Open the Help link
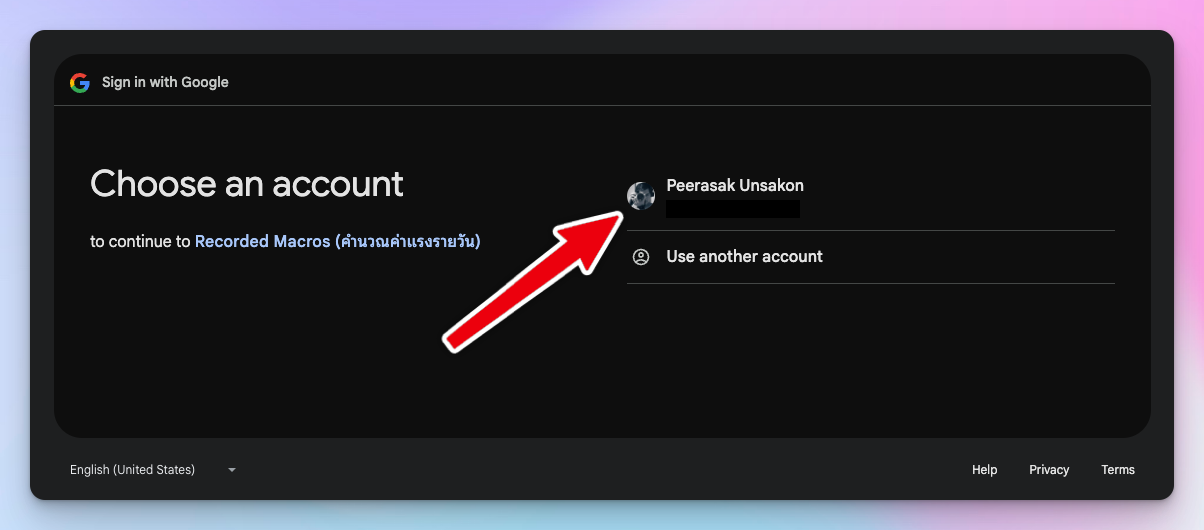 984,470
